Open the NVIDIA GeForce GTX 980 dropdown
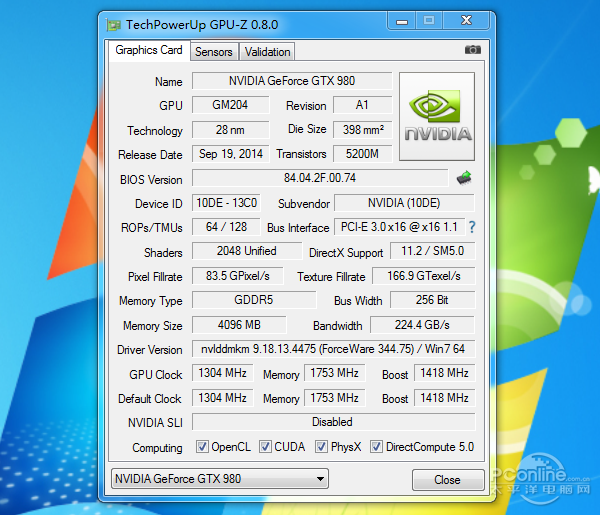 (220, 479)
